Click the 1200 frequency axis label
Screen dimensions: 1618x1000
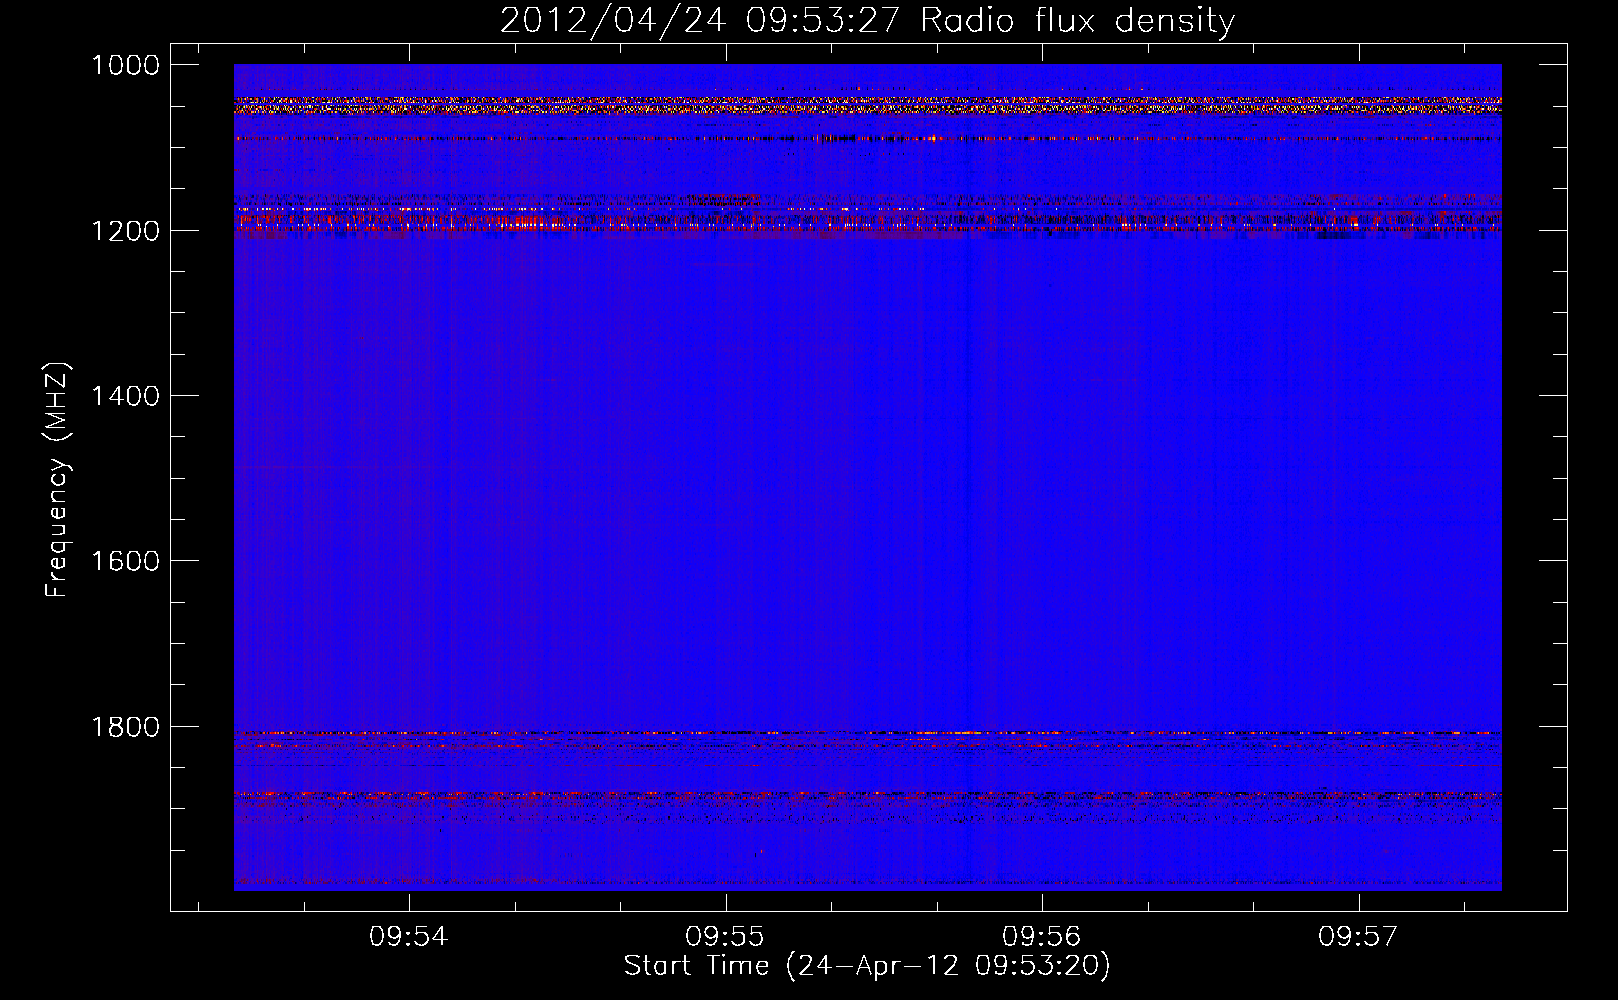pyautogui.click(x=125, y=231)
